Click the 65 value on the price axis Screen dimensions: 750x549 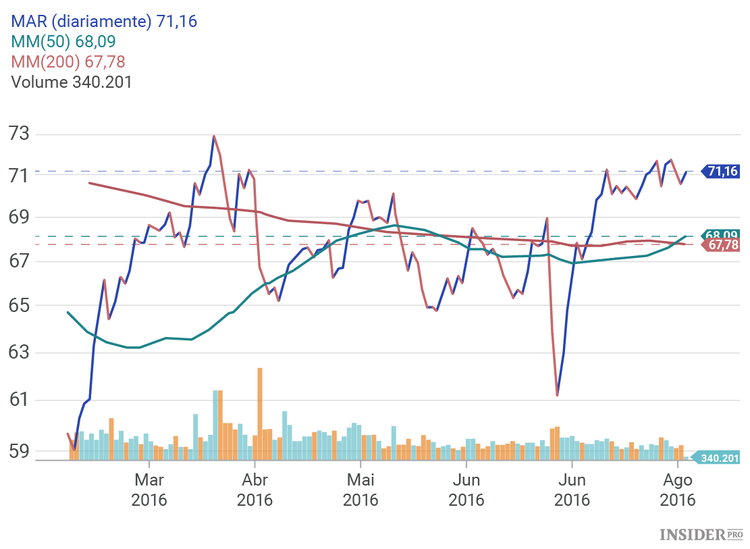19,306
